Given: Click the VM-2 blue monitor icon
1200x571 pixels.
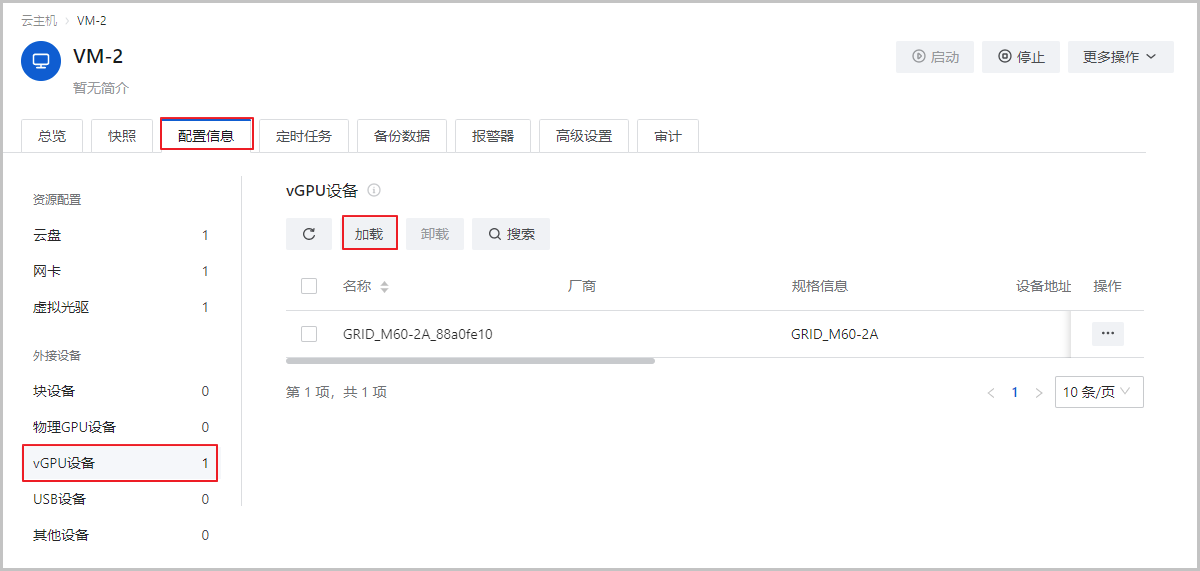Looking at the screenshot, I should 41,60.
